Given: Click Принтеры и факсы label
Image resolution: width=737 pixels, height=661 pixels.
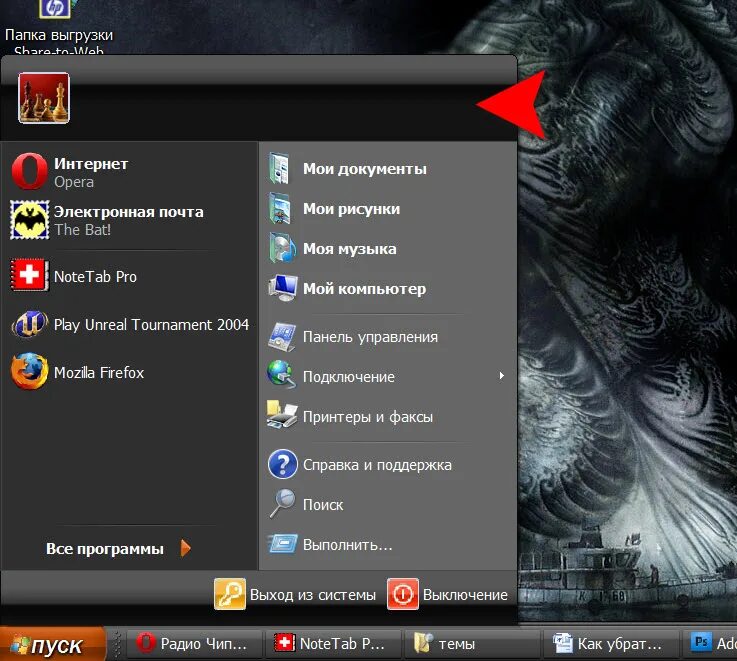Looking at the screenshot, I should click(368, 417).
